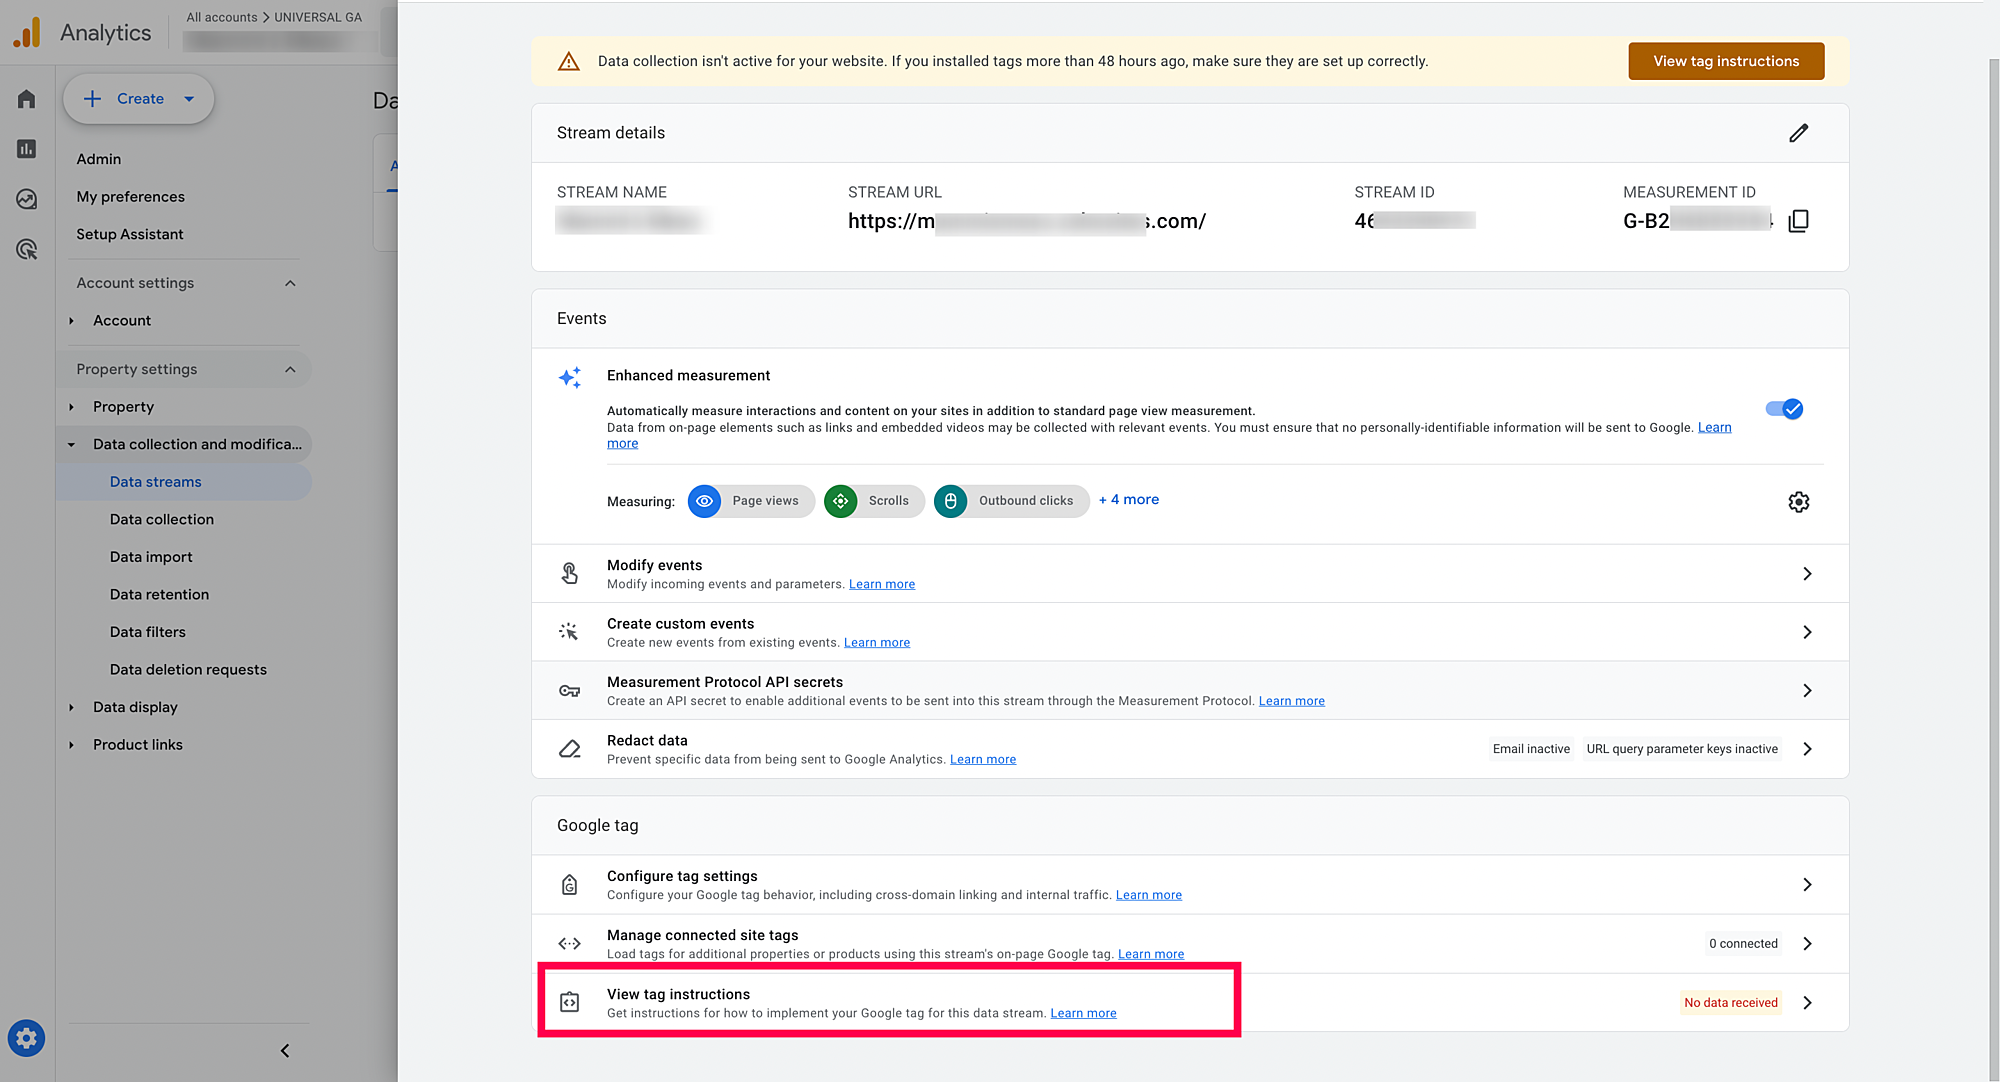
Task: Select Data filters in the sidebar
Action: (148, 632)
